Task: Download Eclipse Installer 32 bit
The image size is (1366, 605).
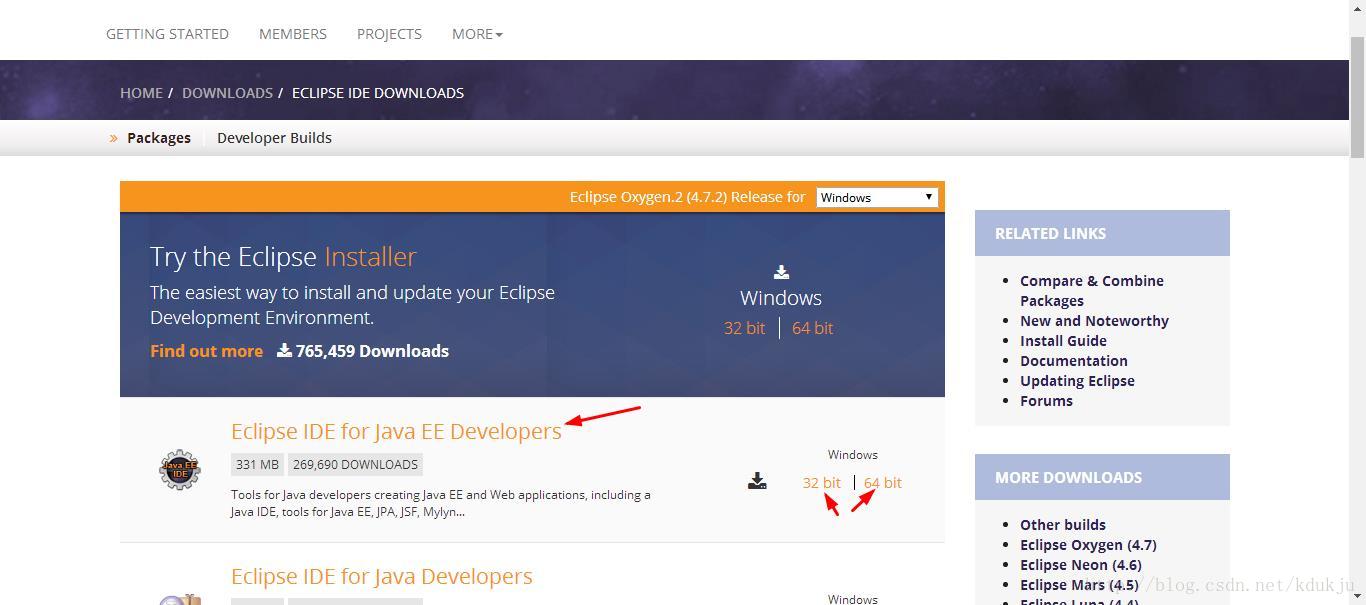Action: pos(744,328)
